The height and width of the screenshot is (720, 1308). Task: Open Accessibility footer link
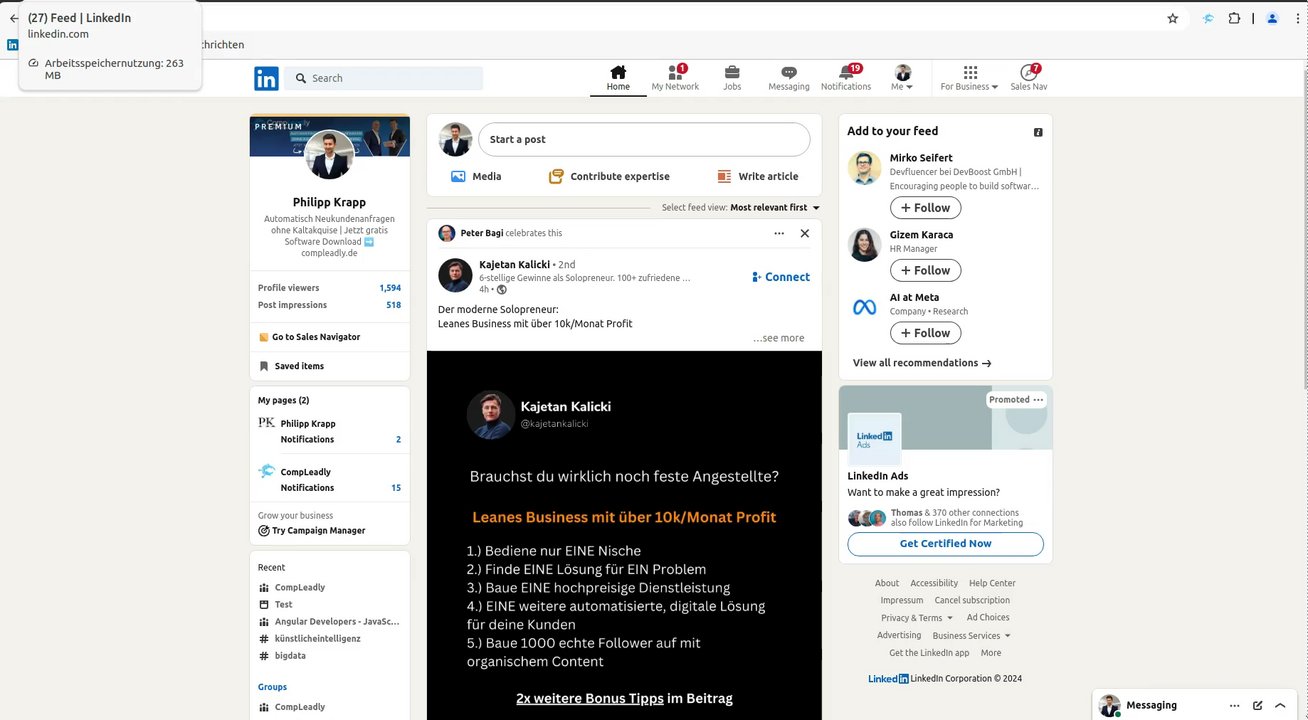[x=934, y=583]
